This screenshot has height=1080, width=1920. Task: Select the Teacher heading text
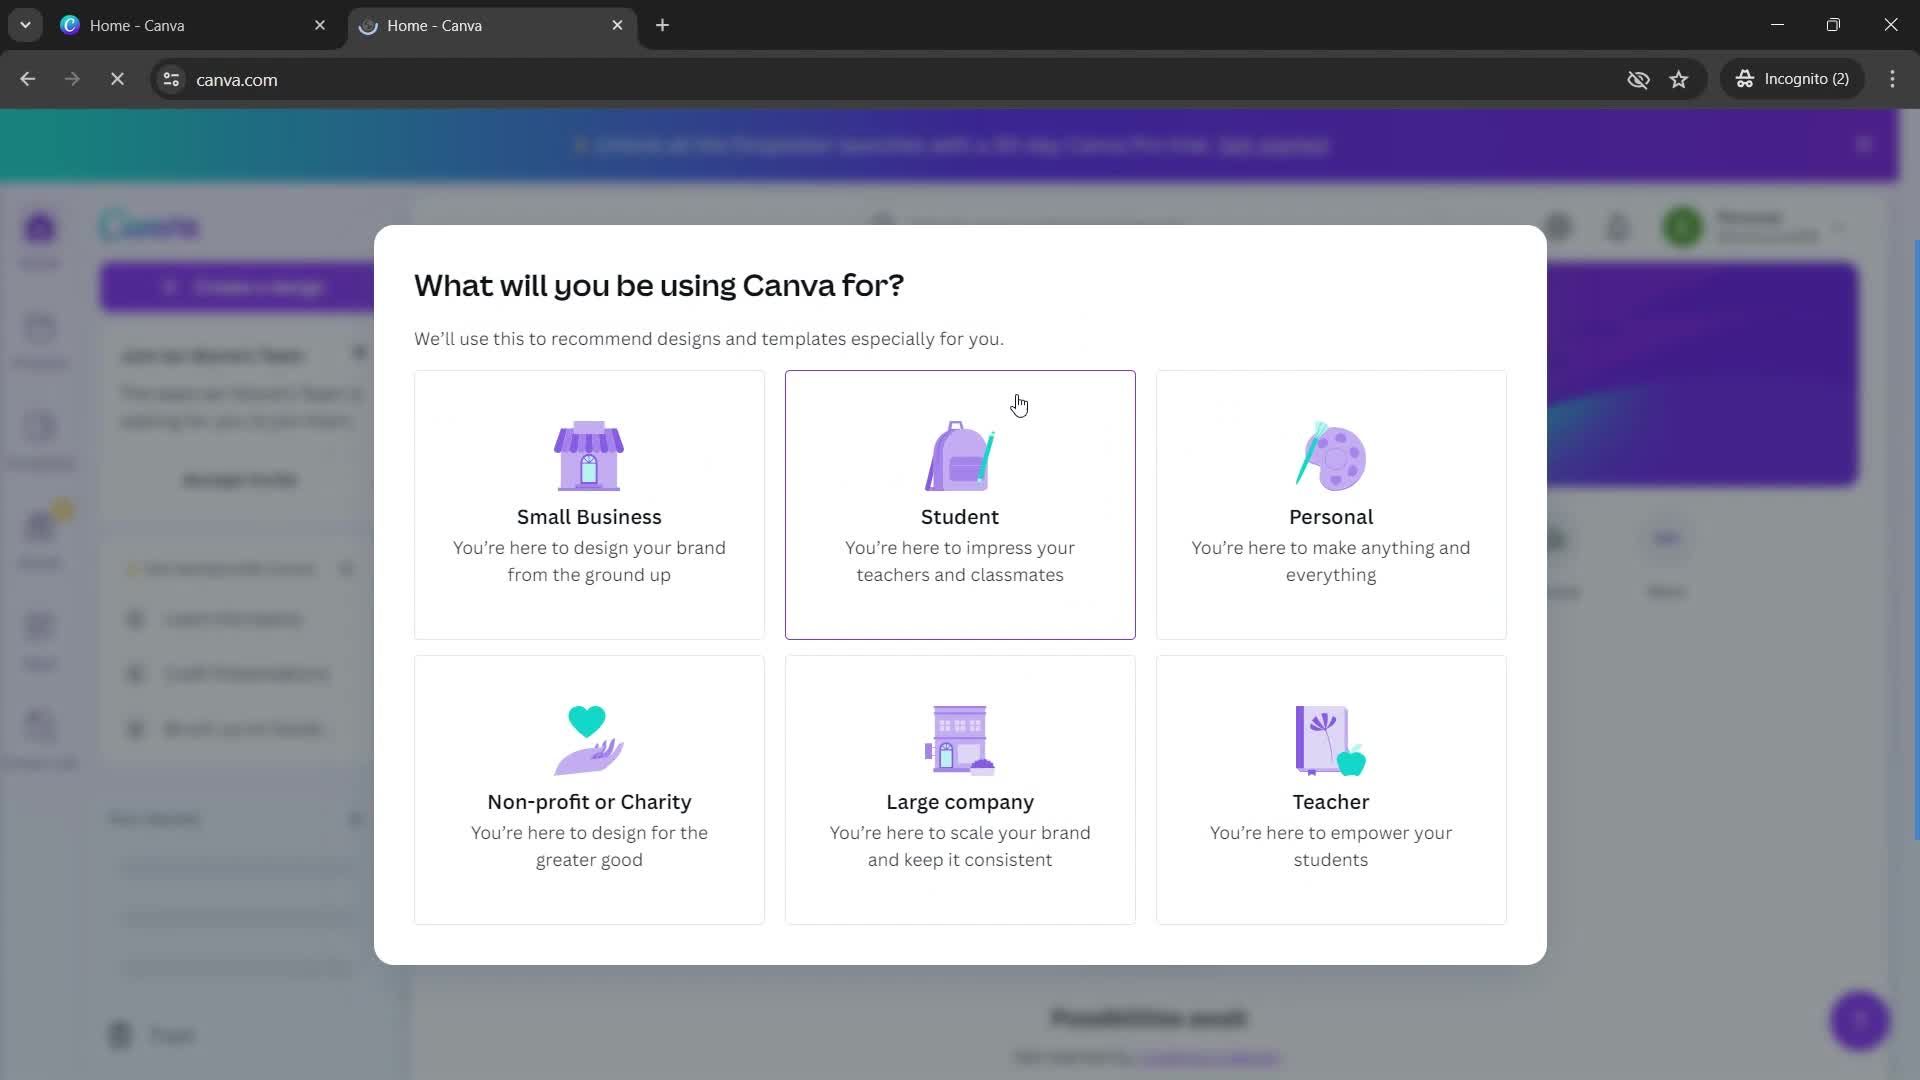[1331, 802]
